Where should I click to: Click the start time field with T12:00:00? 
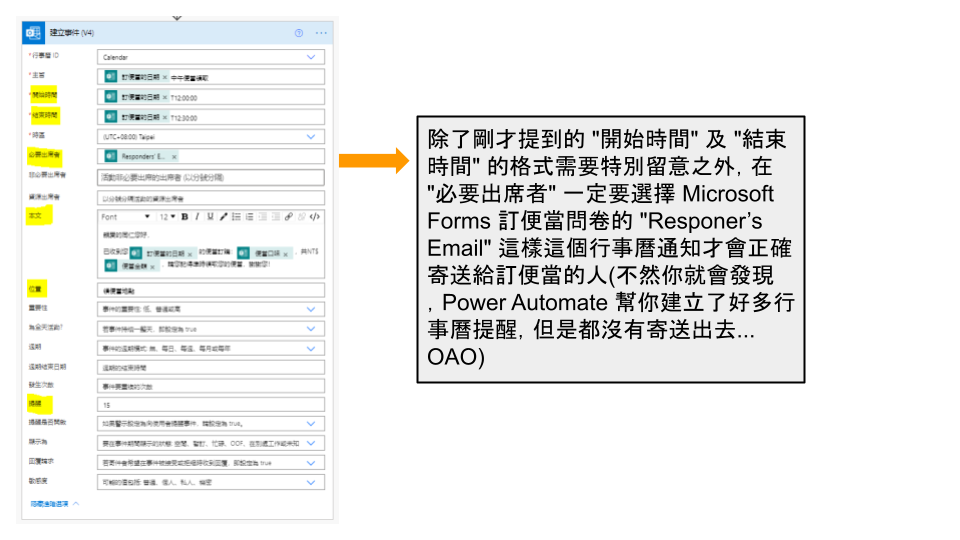[211, 97]
